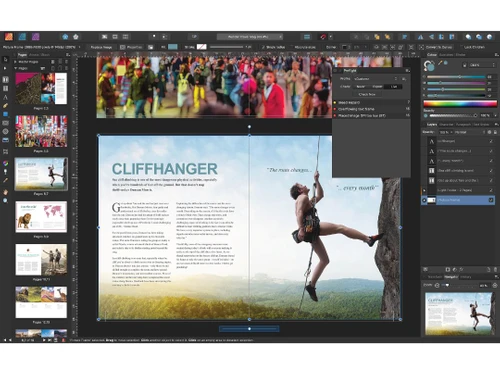Click the red snapping magnet icon
Viewport: 500px width, 375px height.
pyautogui.click(x=323, y=37)
